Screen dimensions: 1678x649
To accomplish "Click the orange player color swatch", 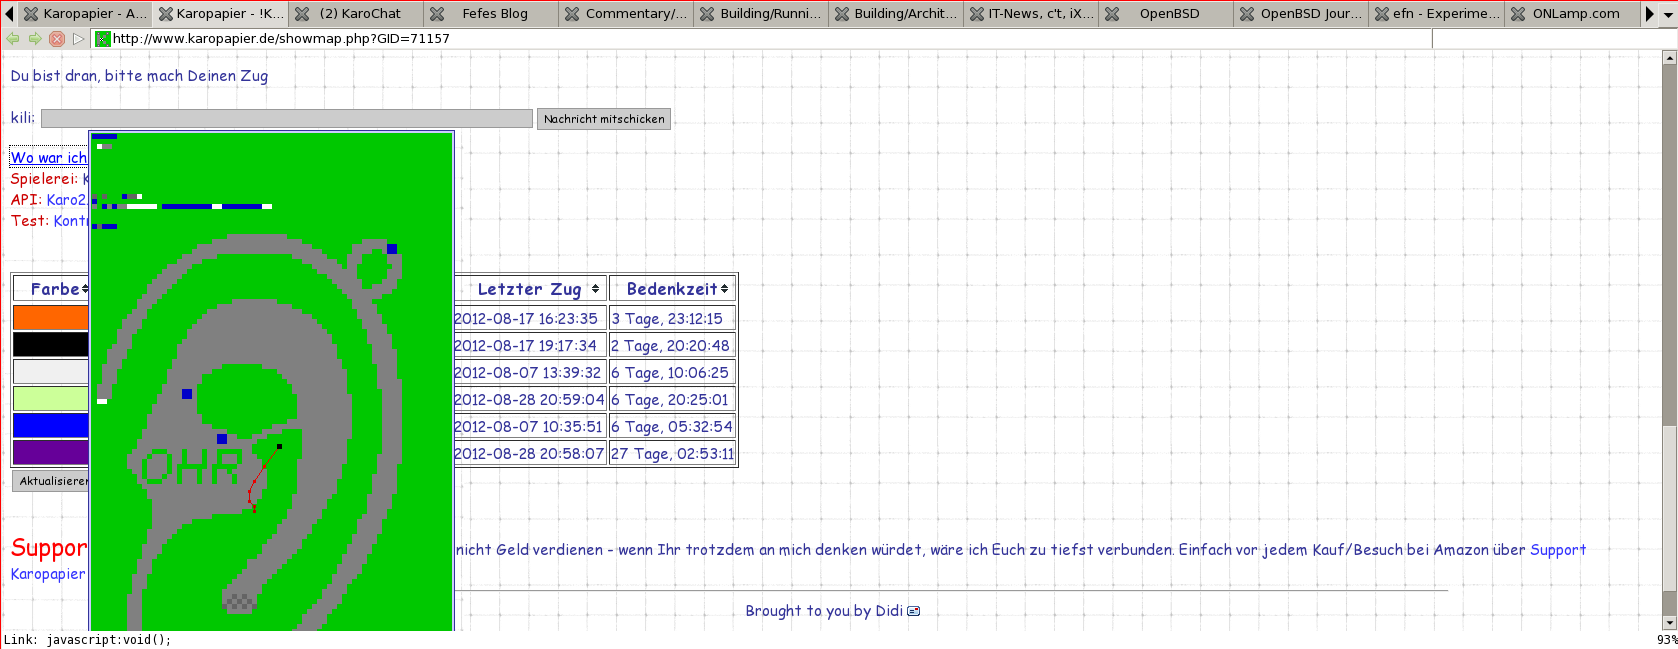I will point(50,318).
